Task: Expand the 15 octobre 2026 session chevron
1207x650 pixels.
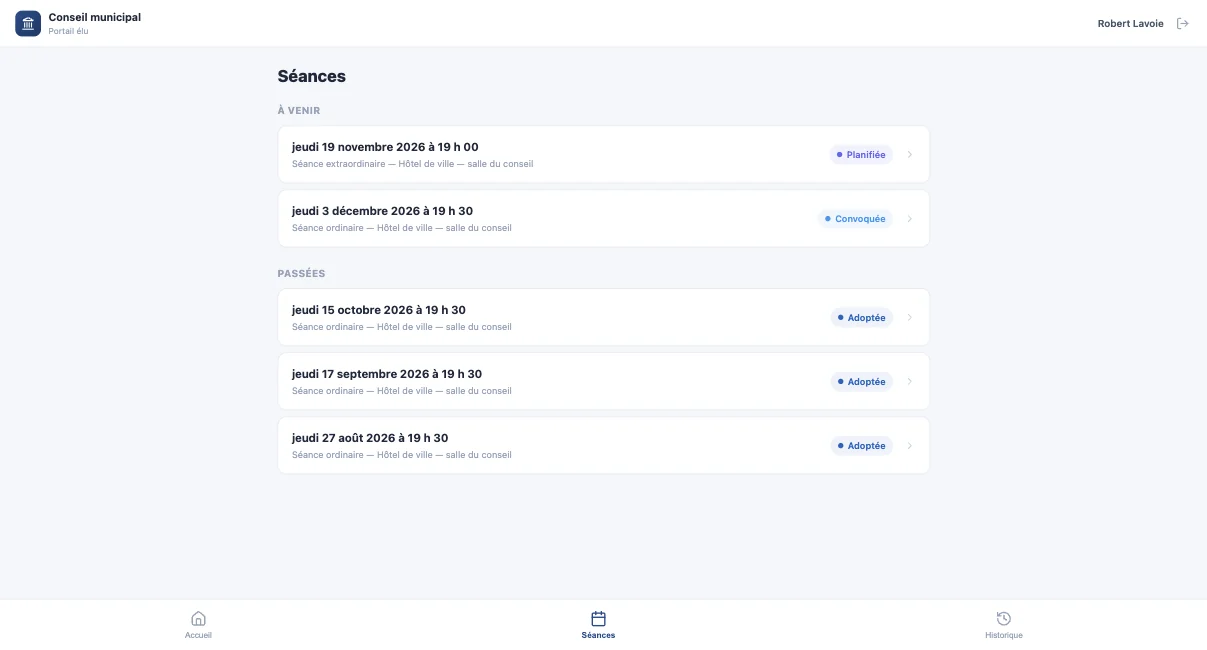Action: pyautogui.click(x=910, y=318)
